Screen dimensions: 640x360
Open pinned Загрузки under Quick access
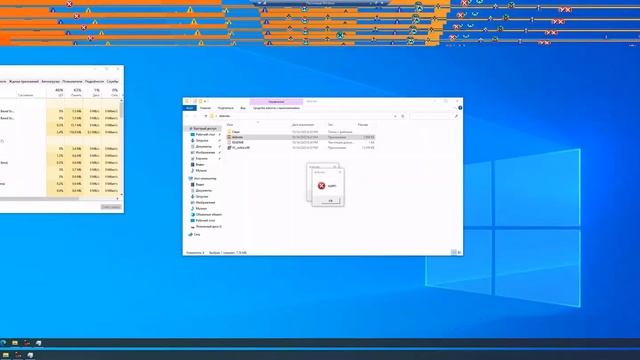202,140
